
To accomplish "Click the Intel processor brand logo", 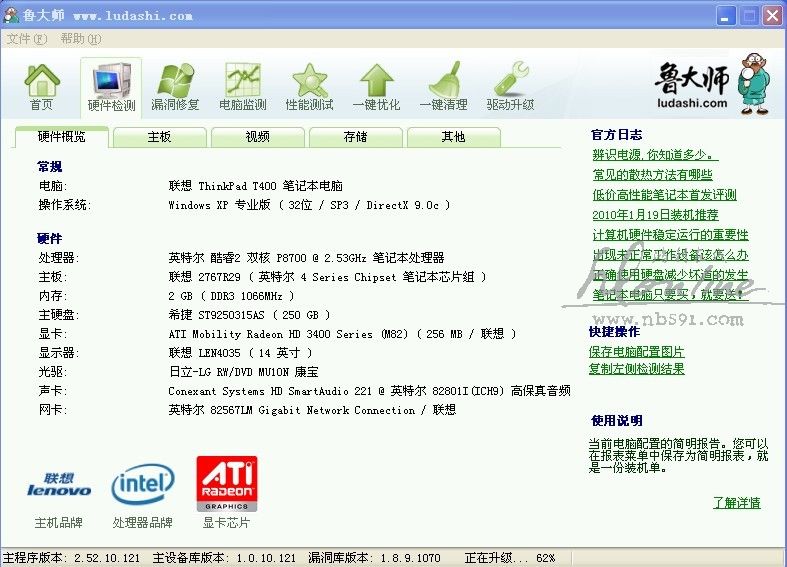I will click(143, 485).
